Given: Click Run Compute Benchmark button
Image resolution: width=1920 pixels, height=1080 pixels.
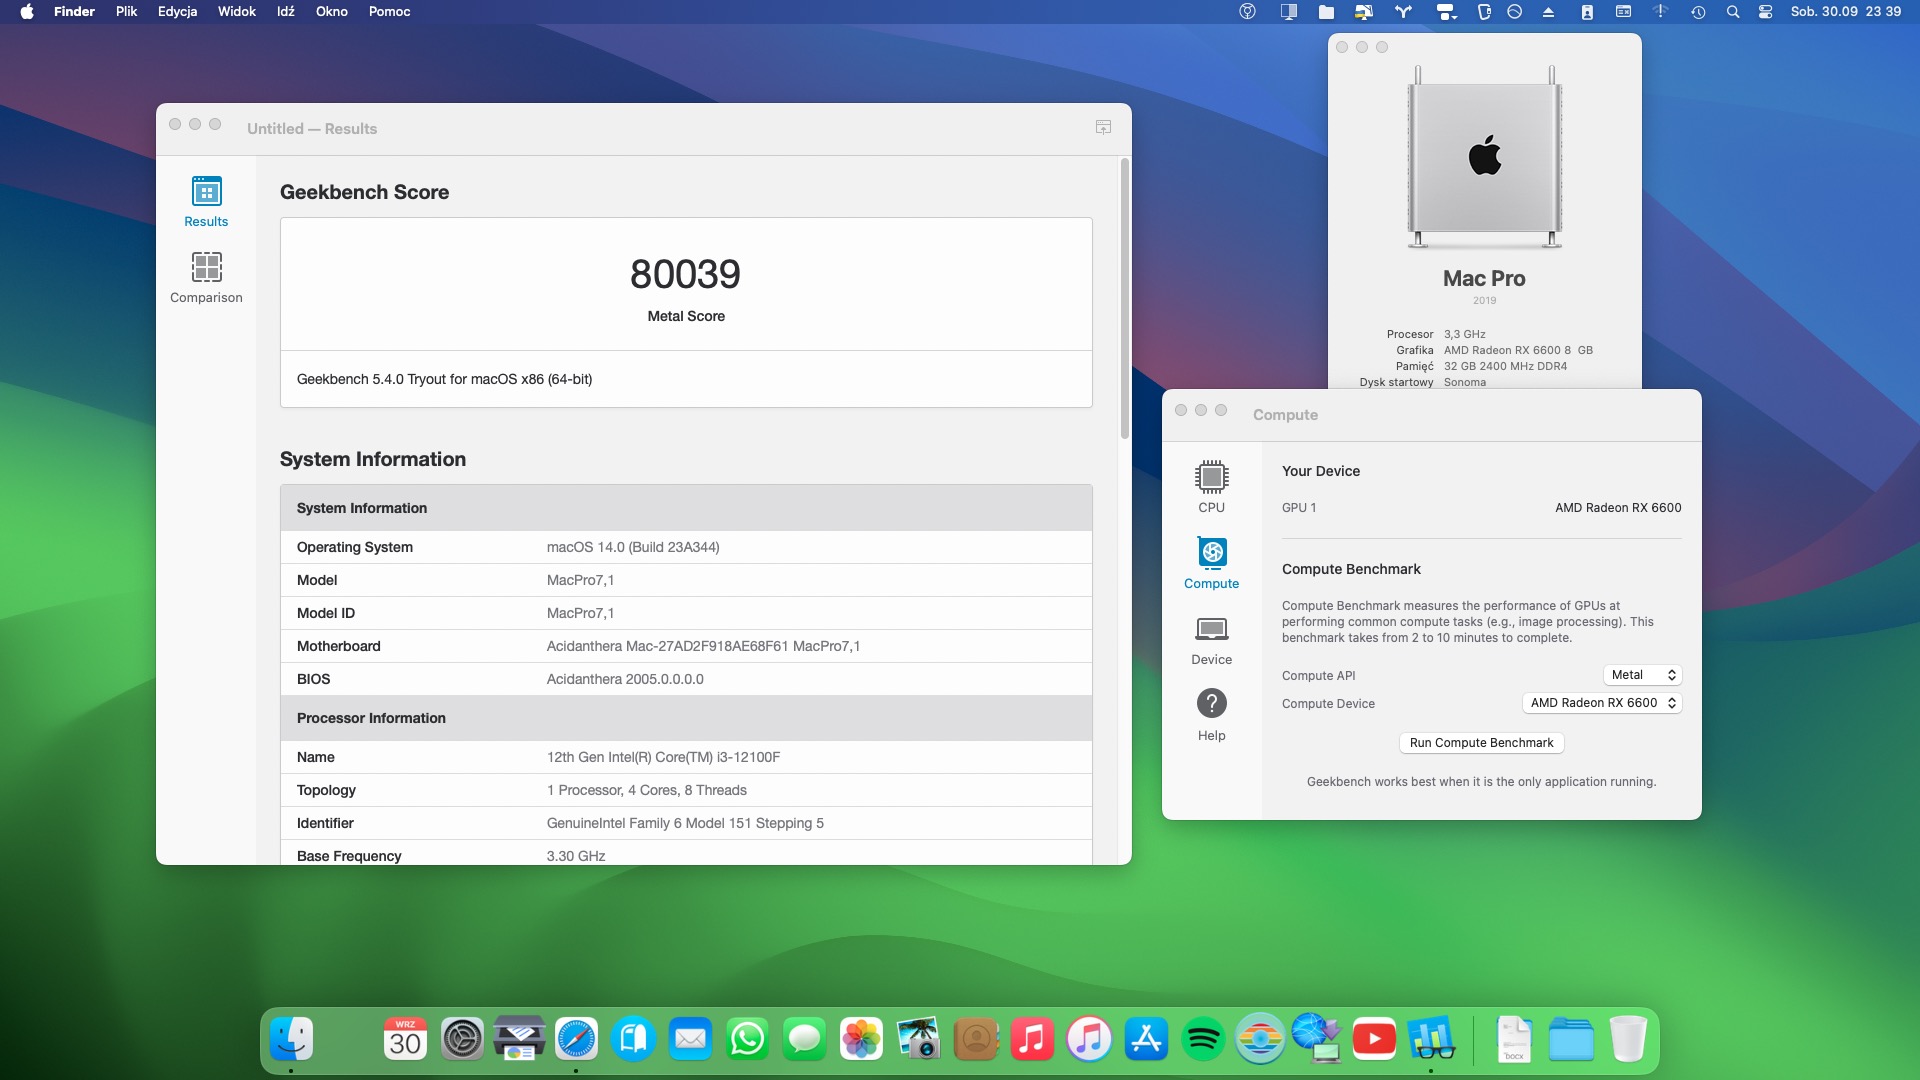Looking at the screenshot, I should [1481, 743].
